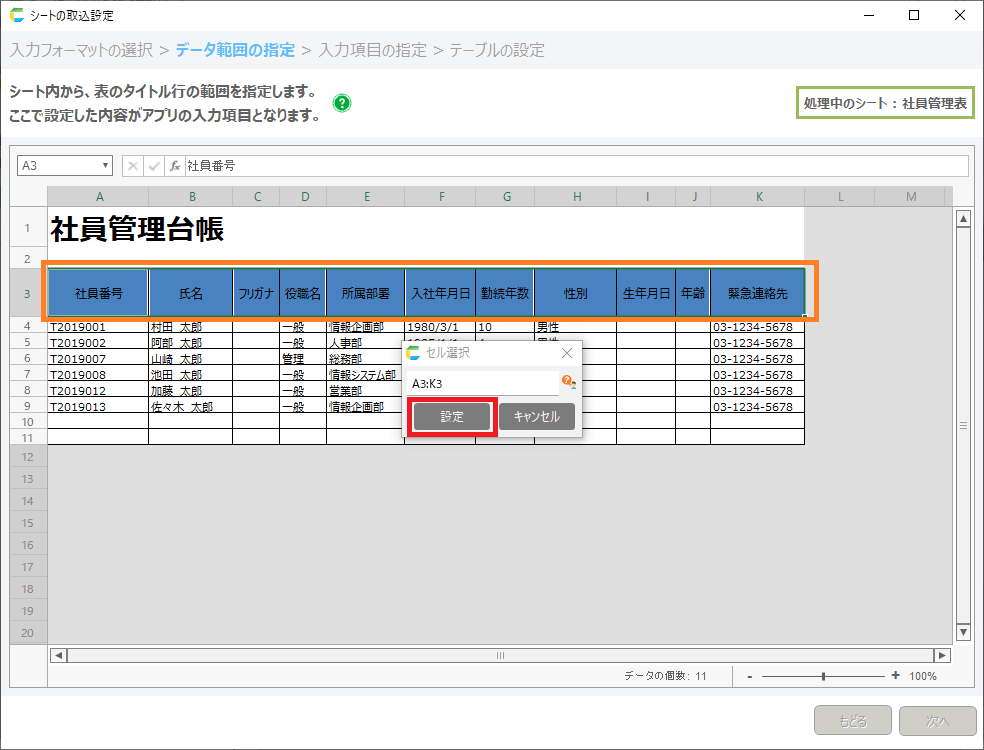Viewport: 984px width, 750px height.
Task: Open the A3 name box dropdown
Action: click(106, 166)
